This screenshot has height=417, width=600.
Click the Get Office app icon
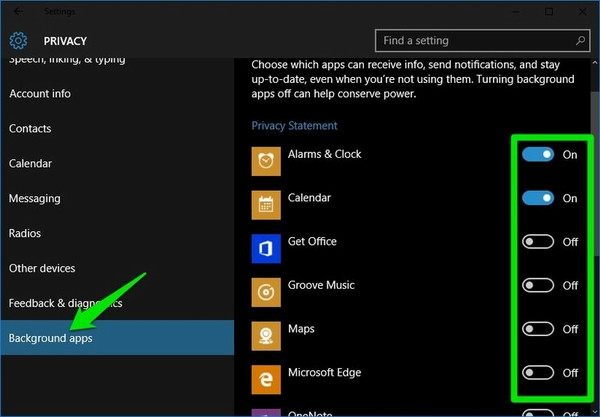tap(266, 248)
